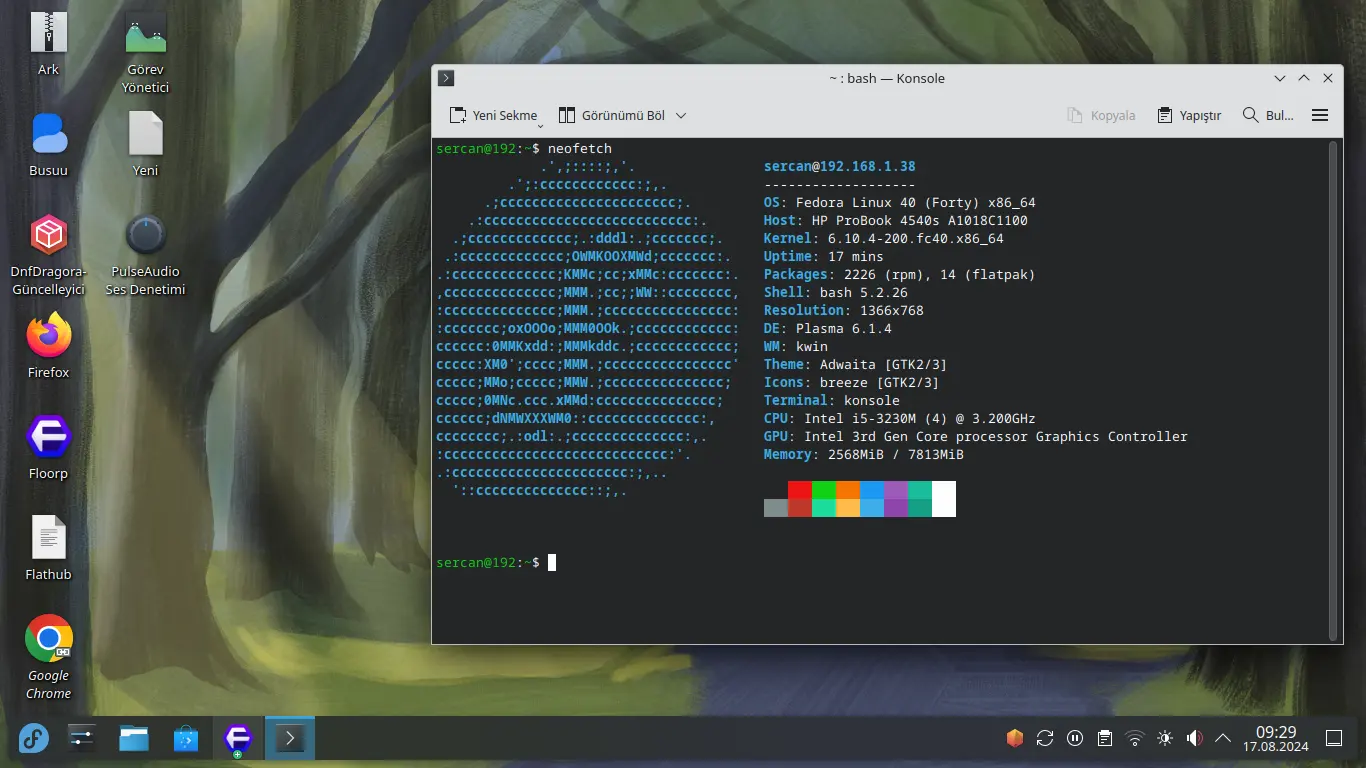Click Görünümü Böl split view button
Screen dimensions: 1366x768
[611, 115]
